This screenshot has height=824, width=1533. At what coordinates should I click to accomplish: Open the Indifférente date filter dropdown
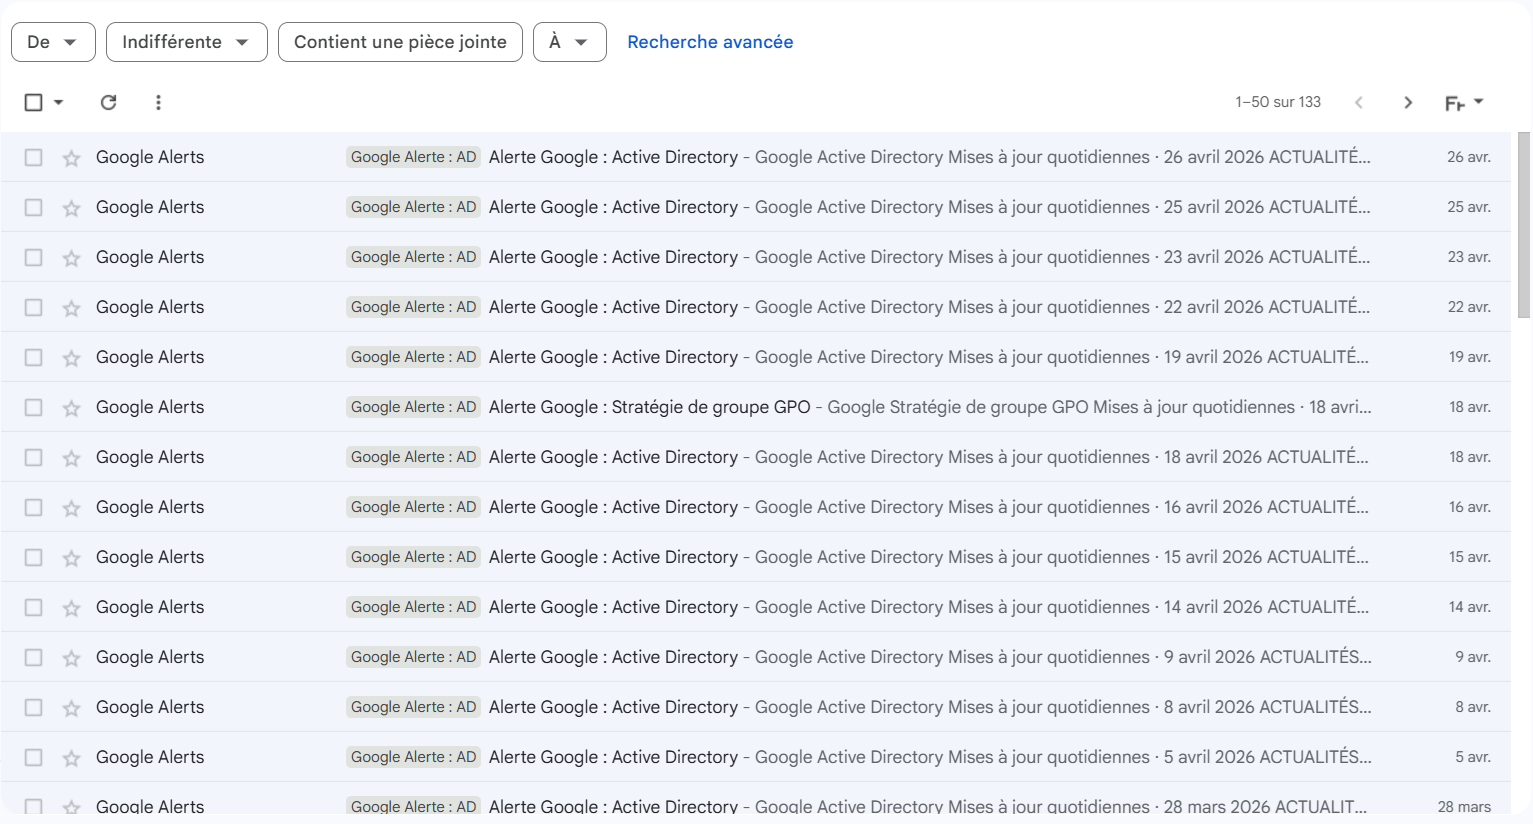click(186, 42)
